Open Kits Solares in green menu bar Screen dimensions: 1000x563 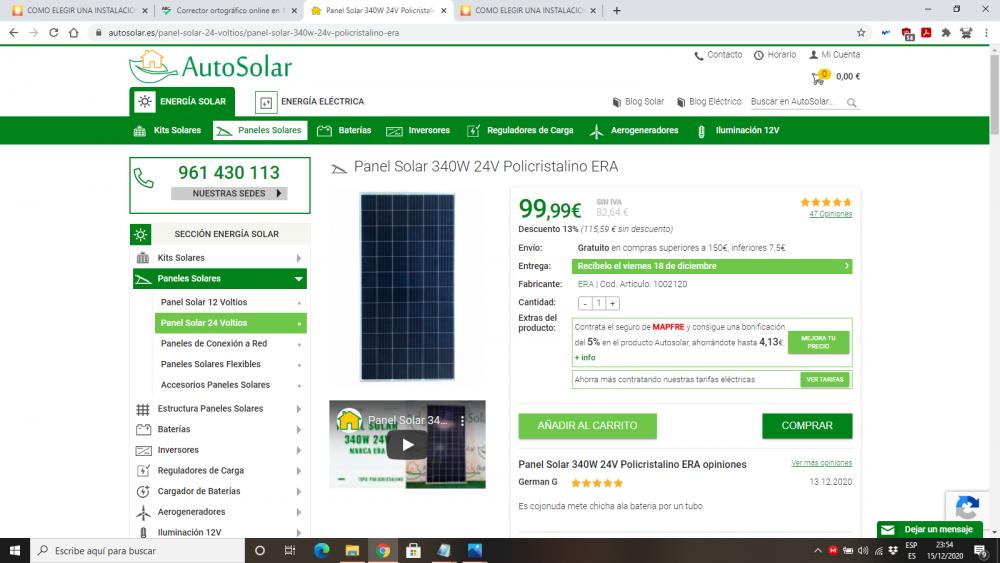tap(167, 130)
